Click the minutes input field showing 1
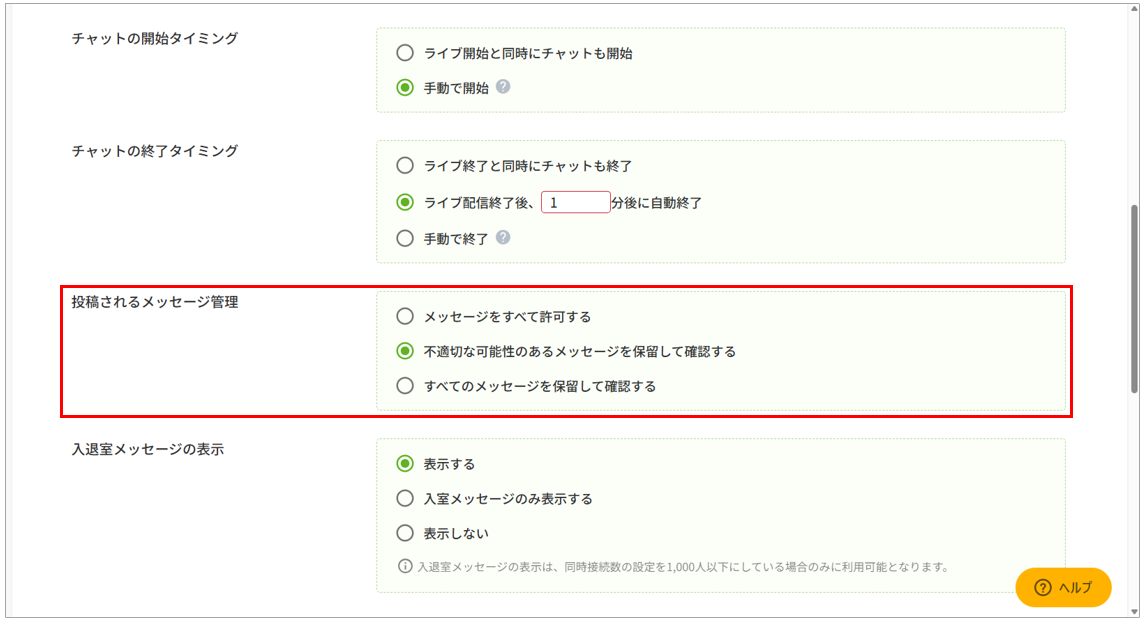The image size is (1144, 621). (576, 202)
